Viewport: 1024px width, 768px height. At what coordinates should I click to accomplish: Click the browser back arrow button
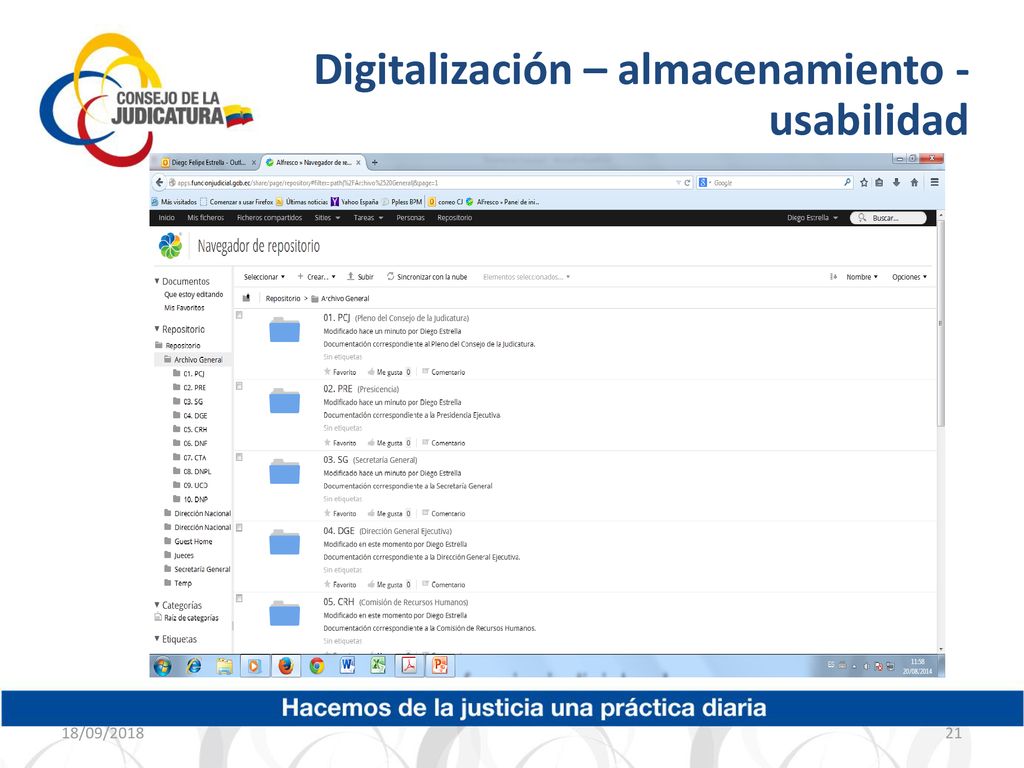click(x=159, y=182)
